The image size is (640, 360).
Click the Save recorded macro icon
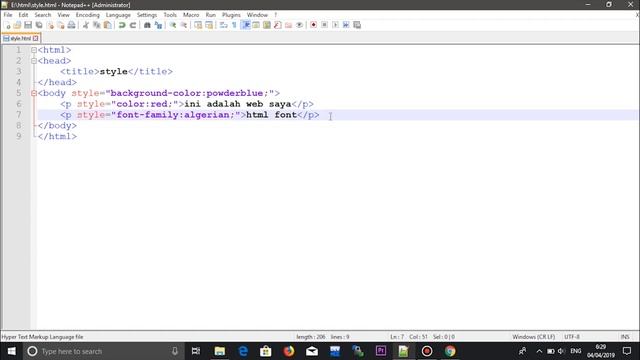pos(357,25)
